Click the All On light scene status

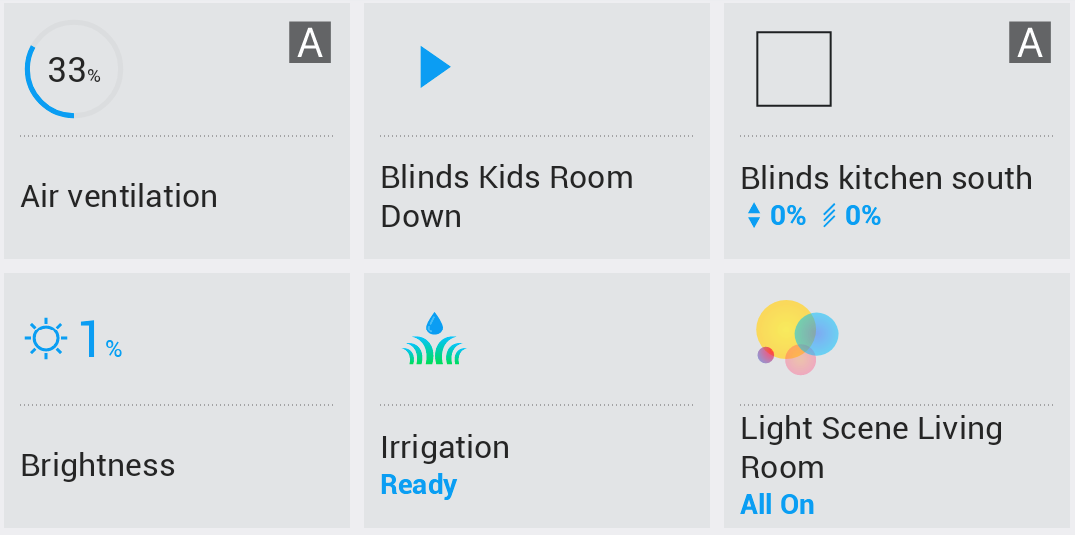pos(777,505)
